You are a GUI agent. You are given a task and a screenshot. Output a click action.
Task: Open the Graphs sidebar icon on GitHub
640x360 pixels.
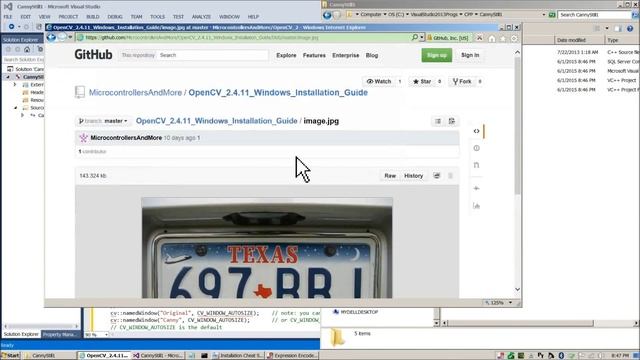coord(476,205)
